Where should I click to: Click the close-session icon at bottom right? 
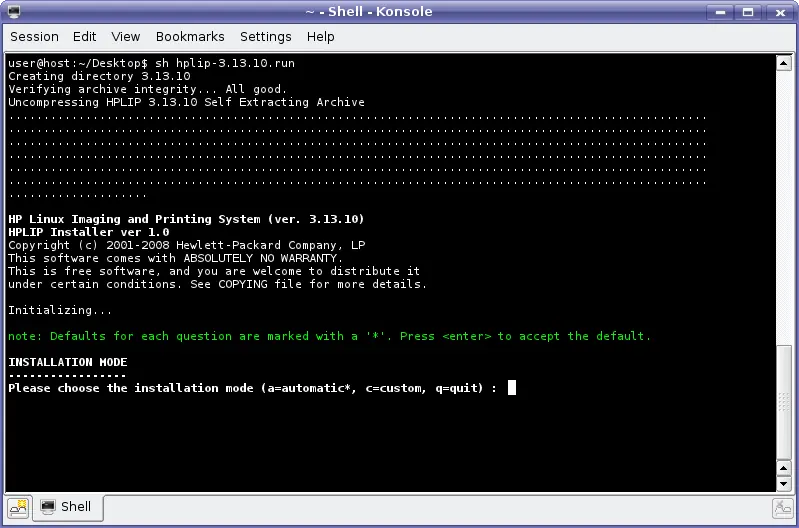(x=782, y=508)
